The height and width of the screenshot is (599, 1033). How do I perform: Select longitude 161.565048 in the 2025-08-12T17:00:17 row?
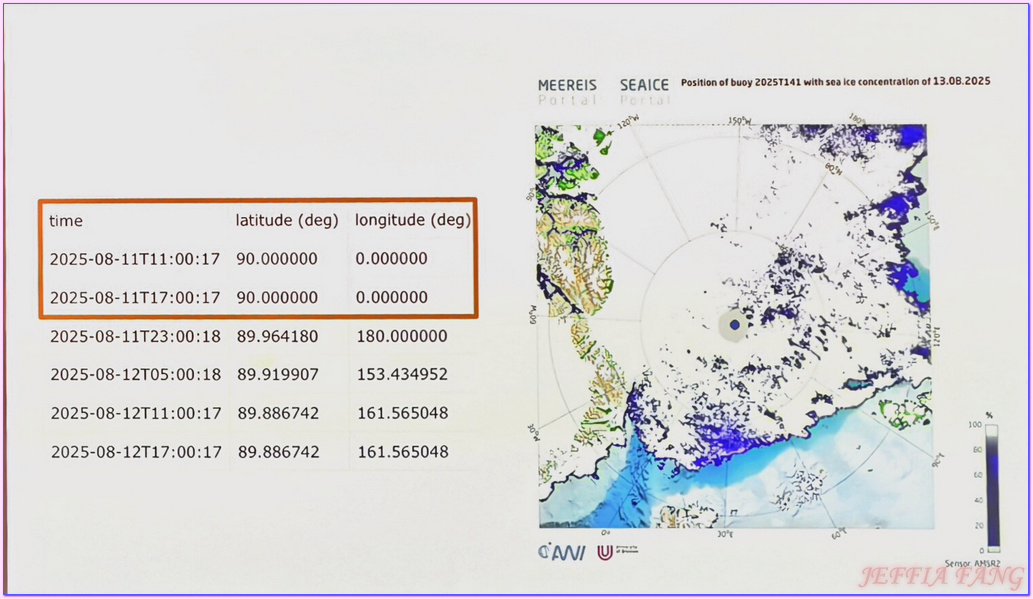(403, 453)
